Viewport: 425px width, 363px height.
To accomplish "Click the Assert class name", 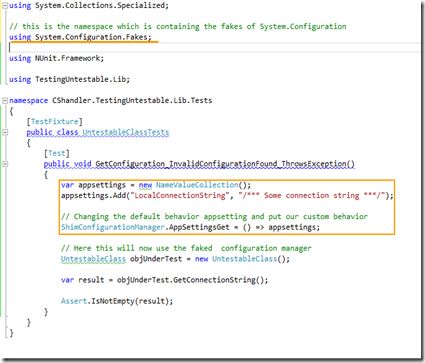I will click(74, 301).
